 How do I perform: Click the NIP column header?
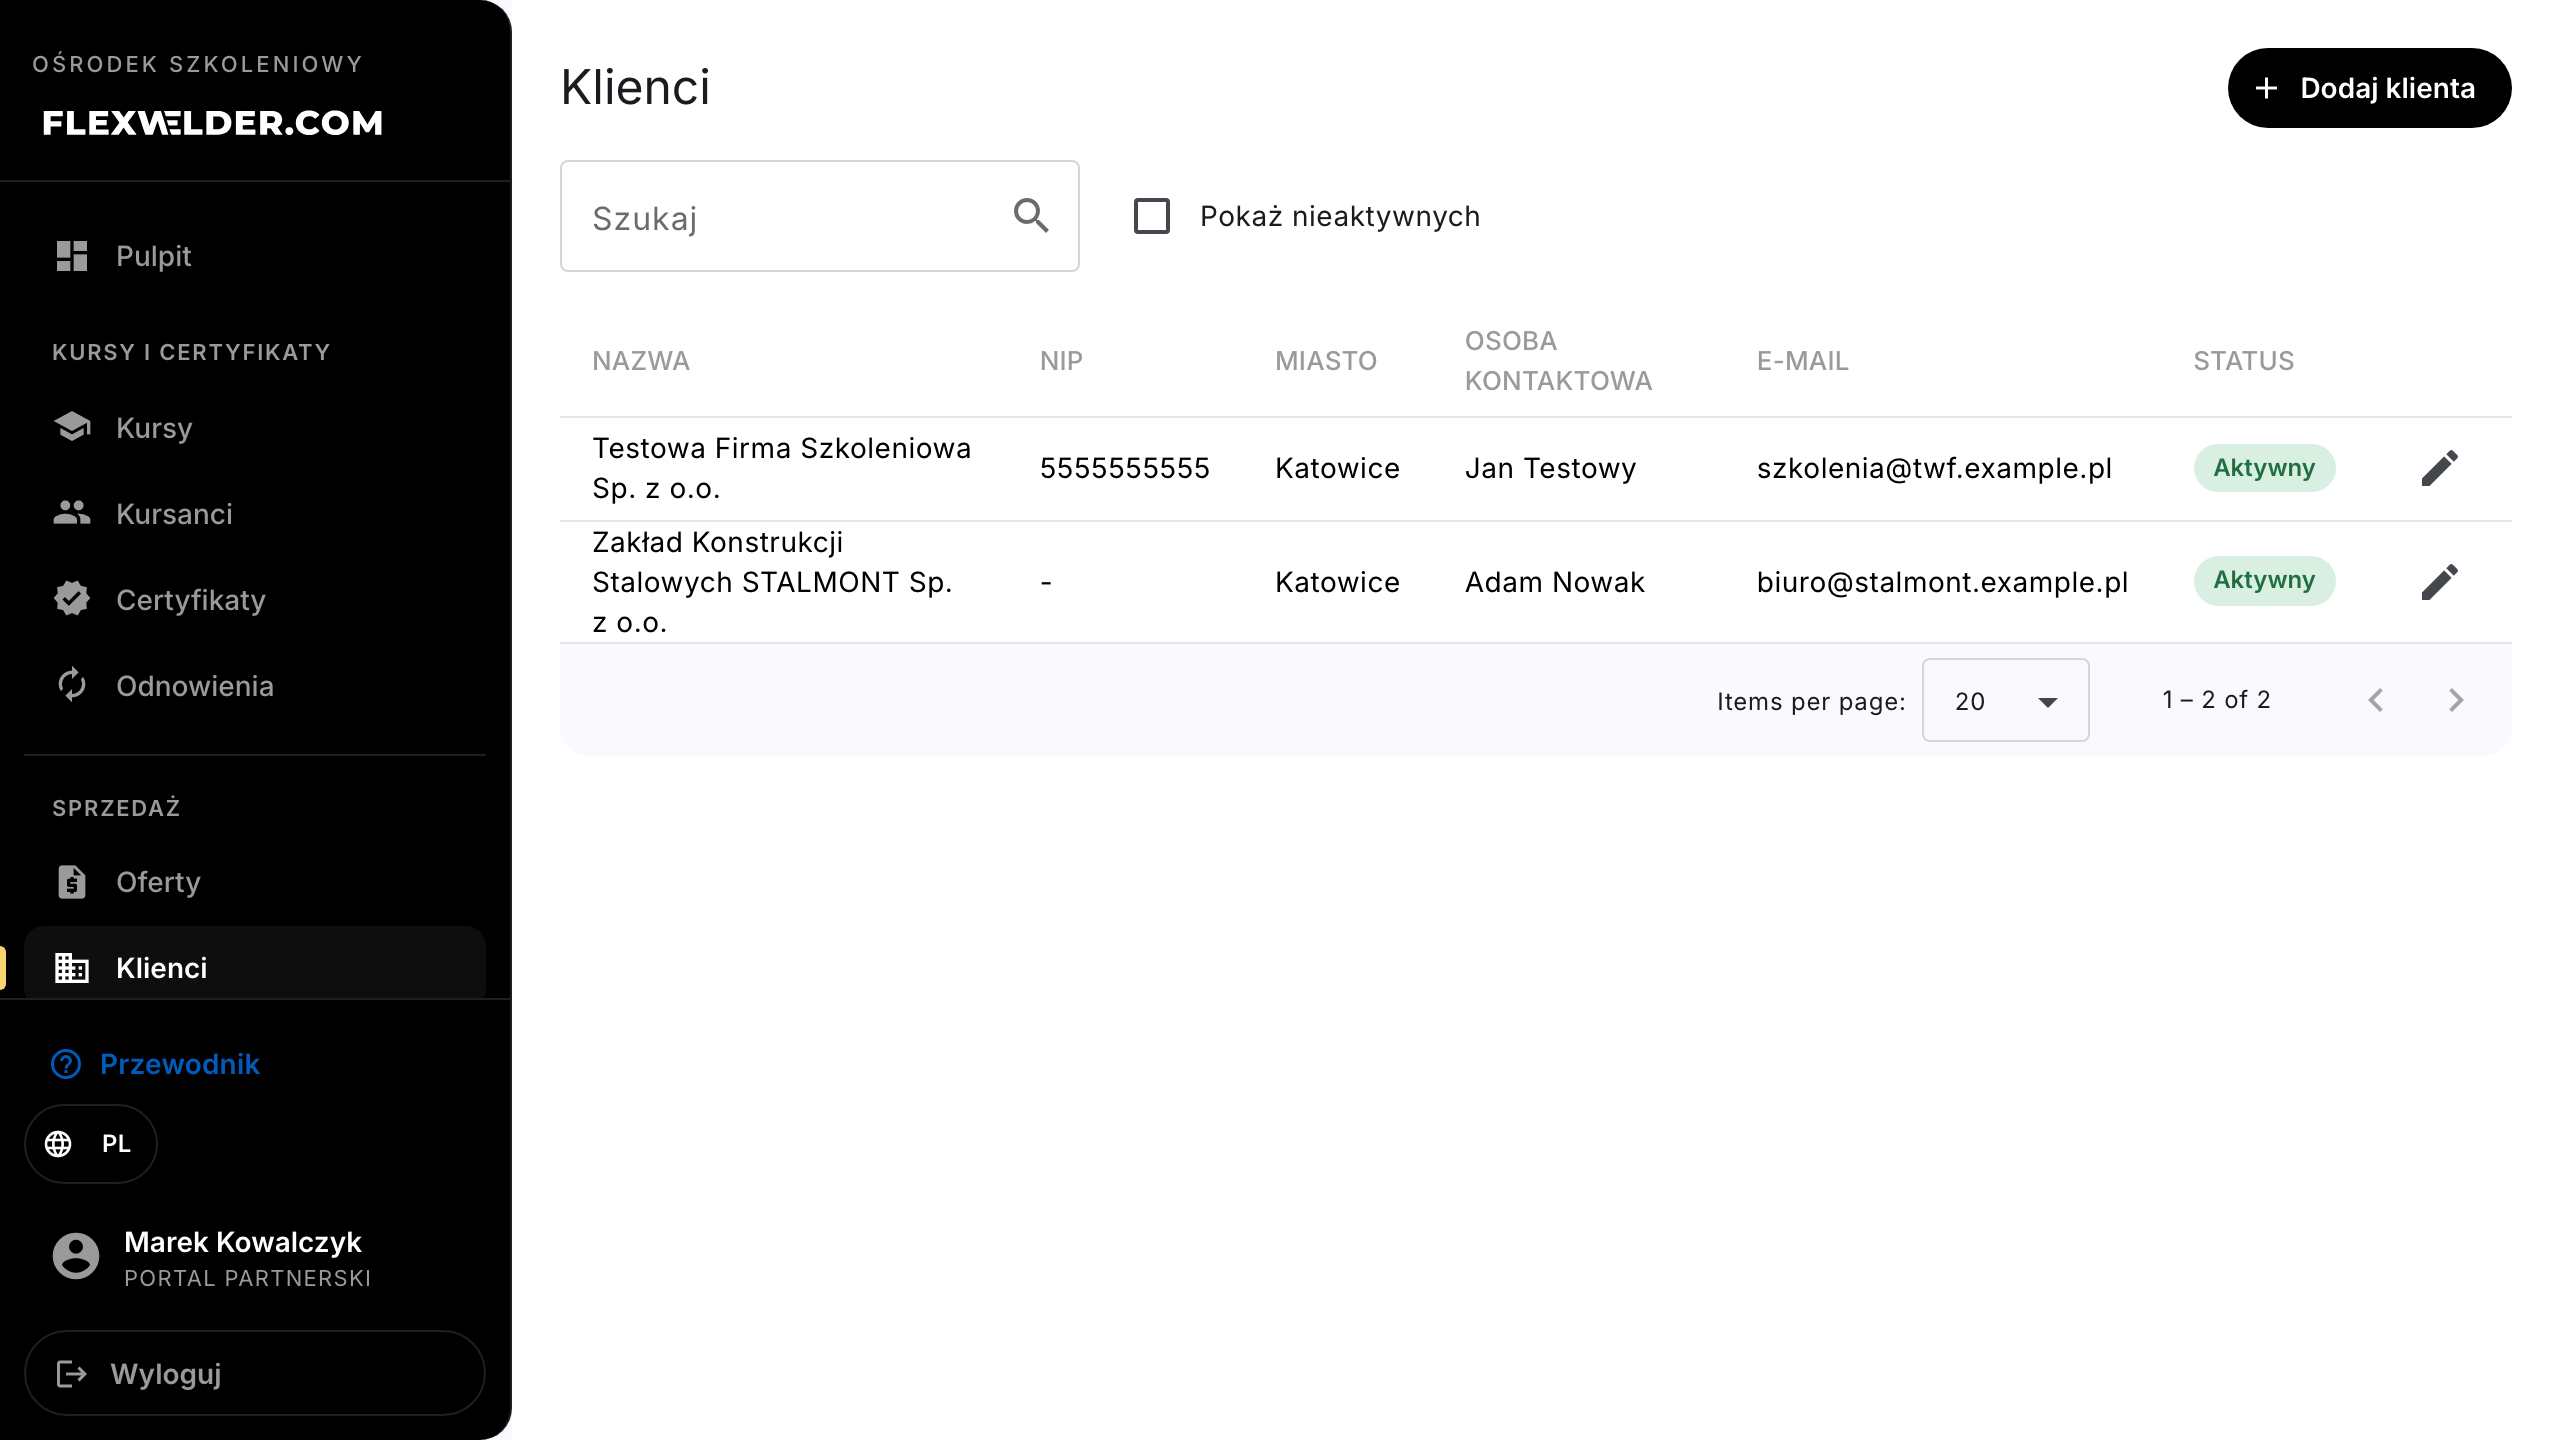pos(1061,361)
